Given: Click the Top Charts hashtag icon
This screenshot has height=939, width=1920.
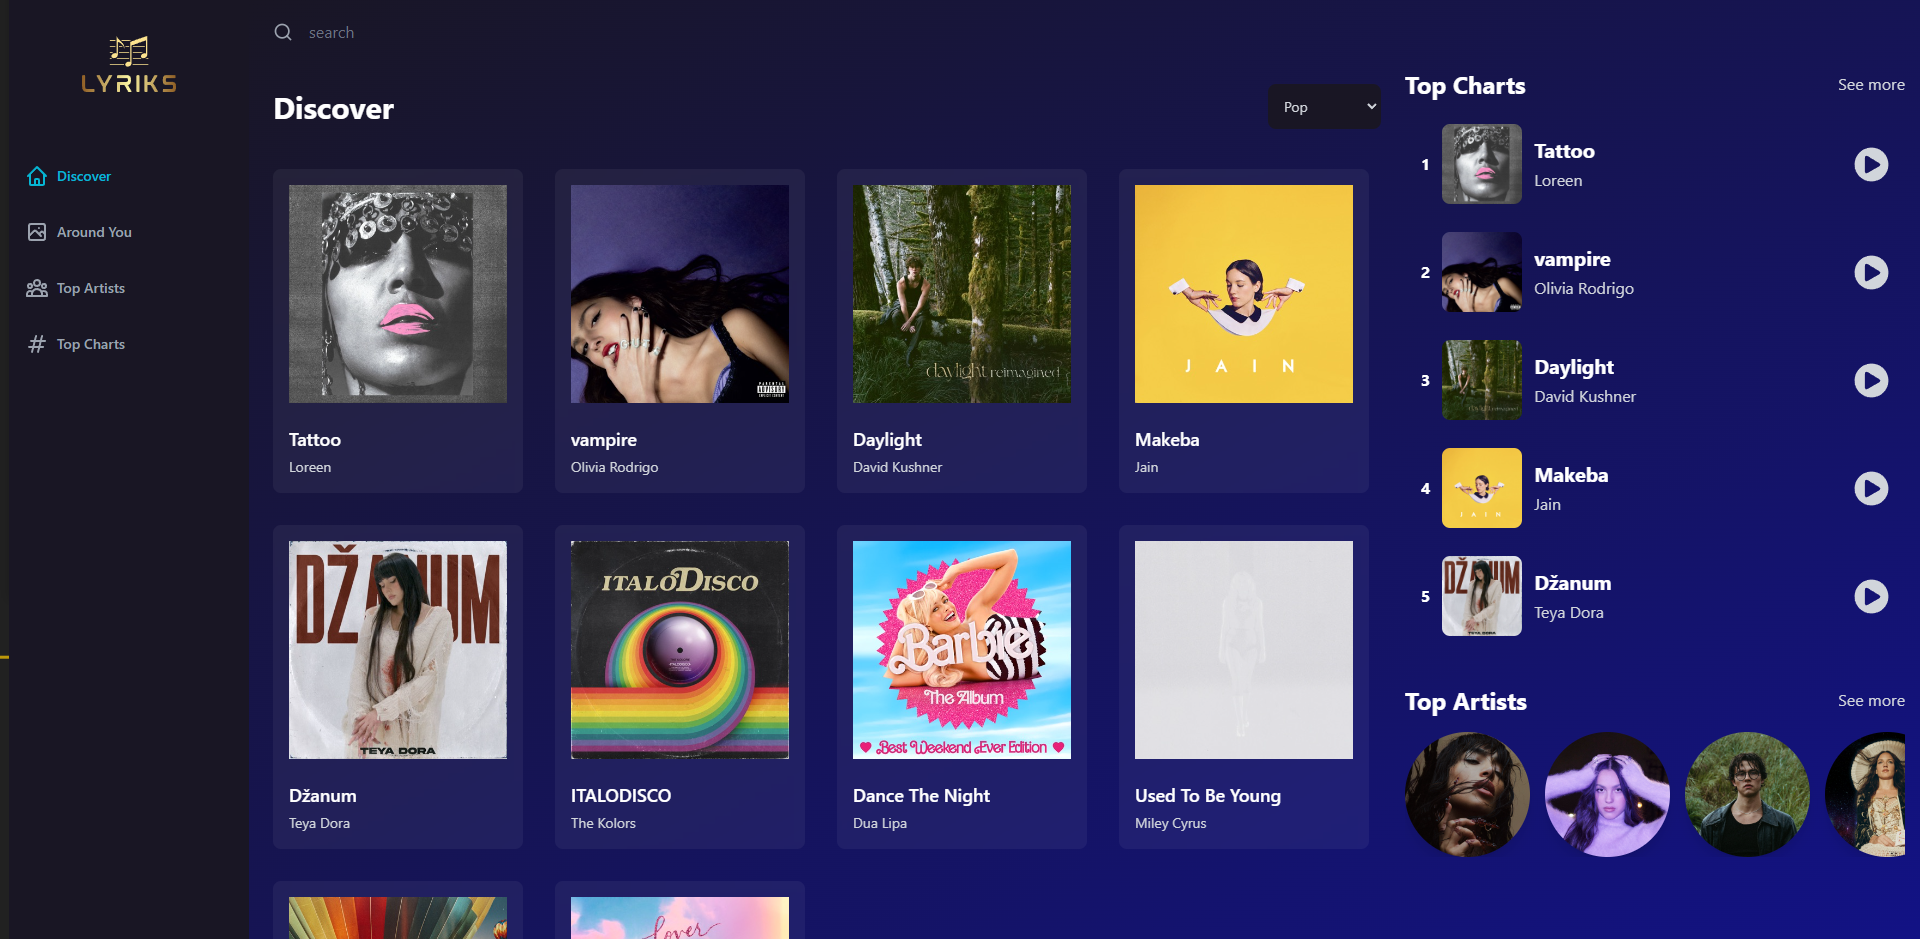Looking at the screenshot, I should point(37,344).
